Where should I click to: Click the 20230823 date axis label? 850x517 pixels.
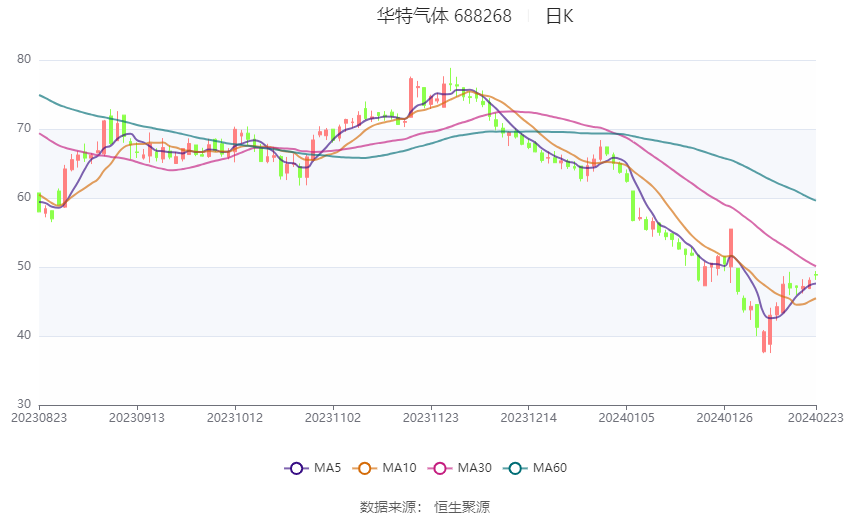pos(39,418)
